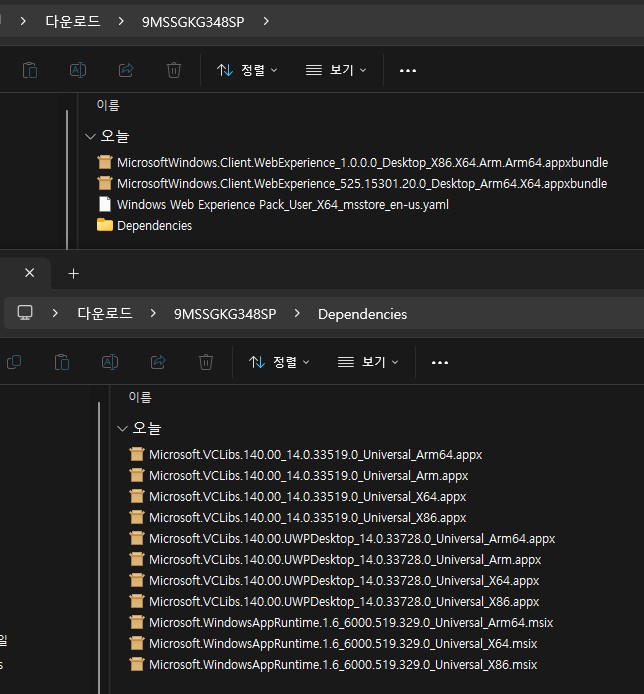
Task: Click Share icon in upper window toolbar
Action: pyautogui.click(x=126, y=70)
